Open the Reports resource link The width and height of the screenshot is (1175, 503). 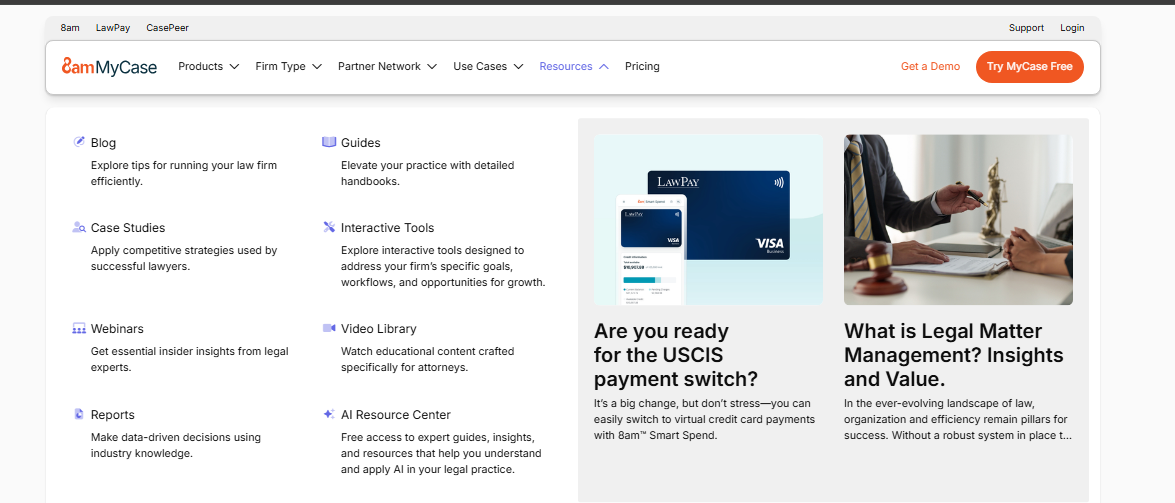click(x=112, y=415)
